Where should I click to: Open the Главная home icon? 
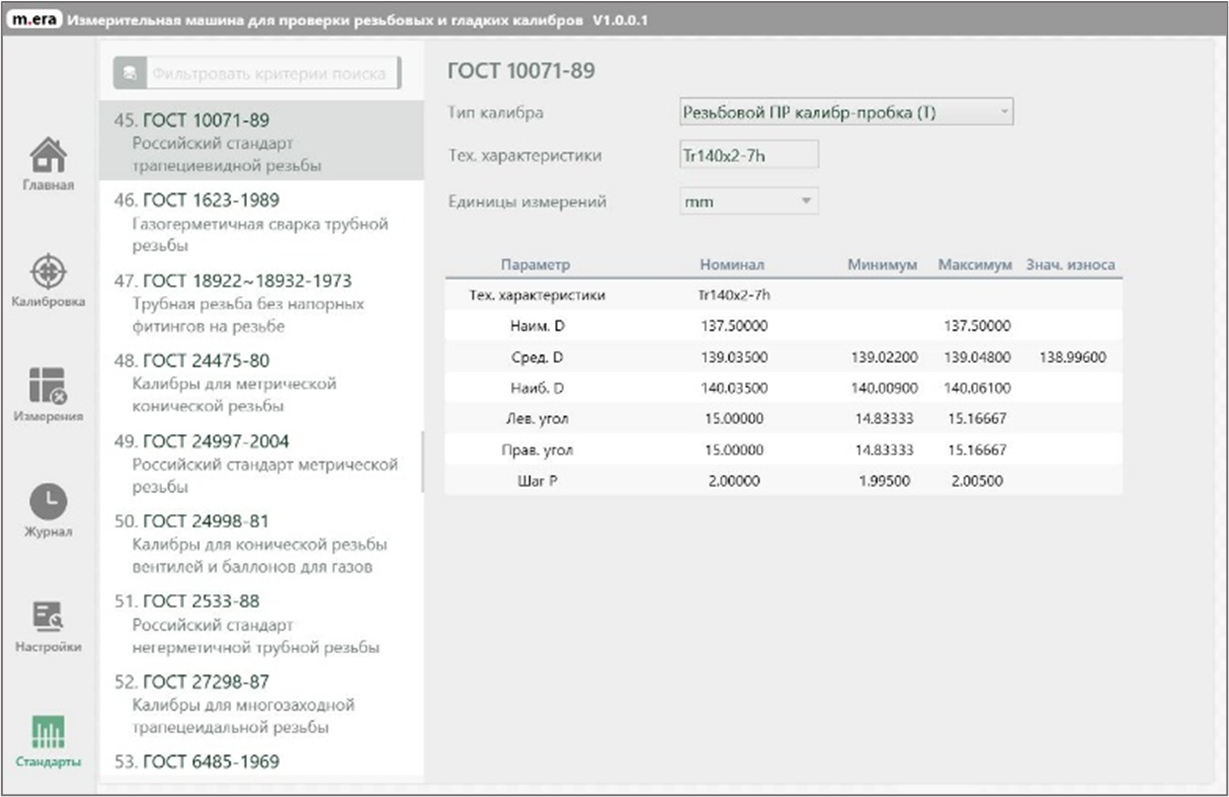(49, 155)
